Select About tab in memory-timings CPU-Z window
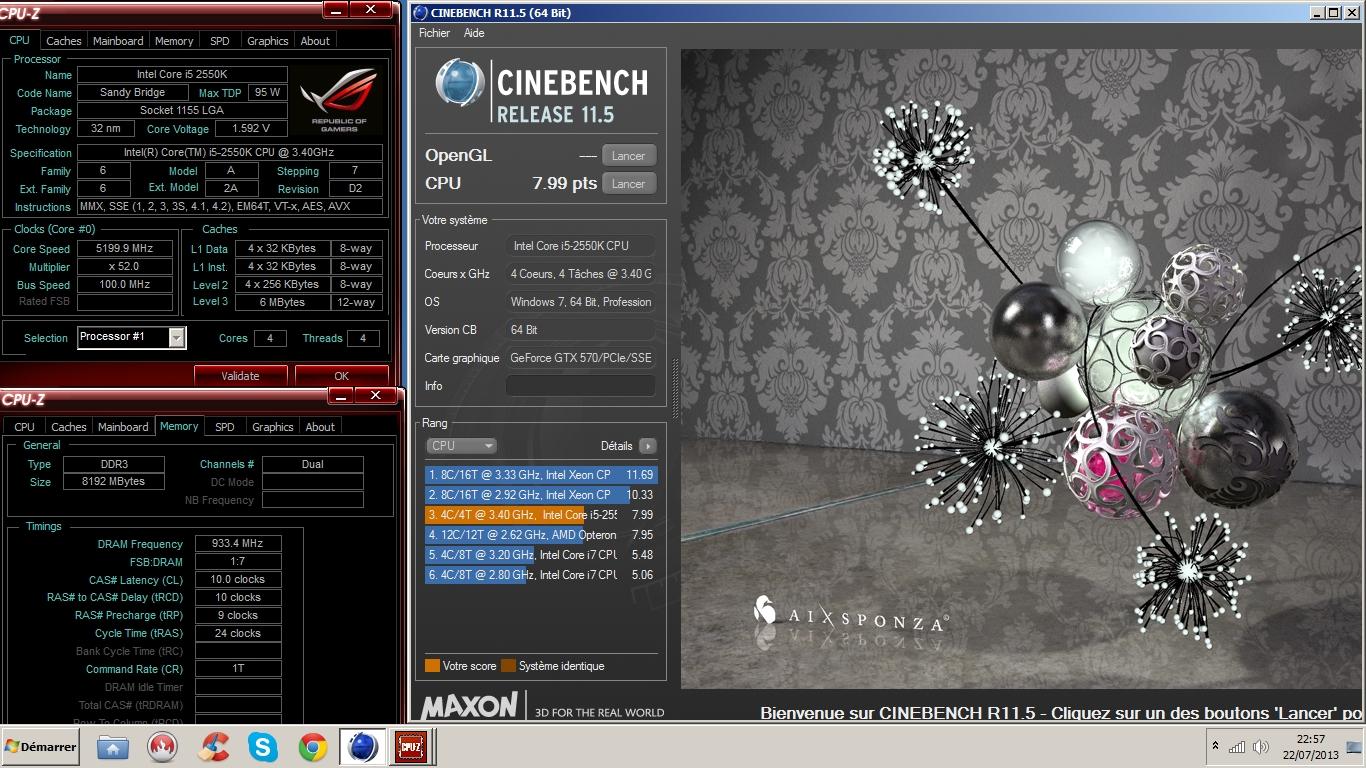1366x768 pixels. tap(320, 427)
